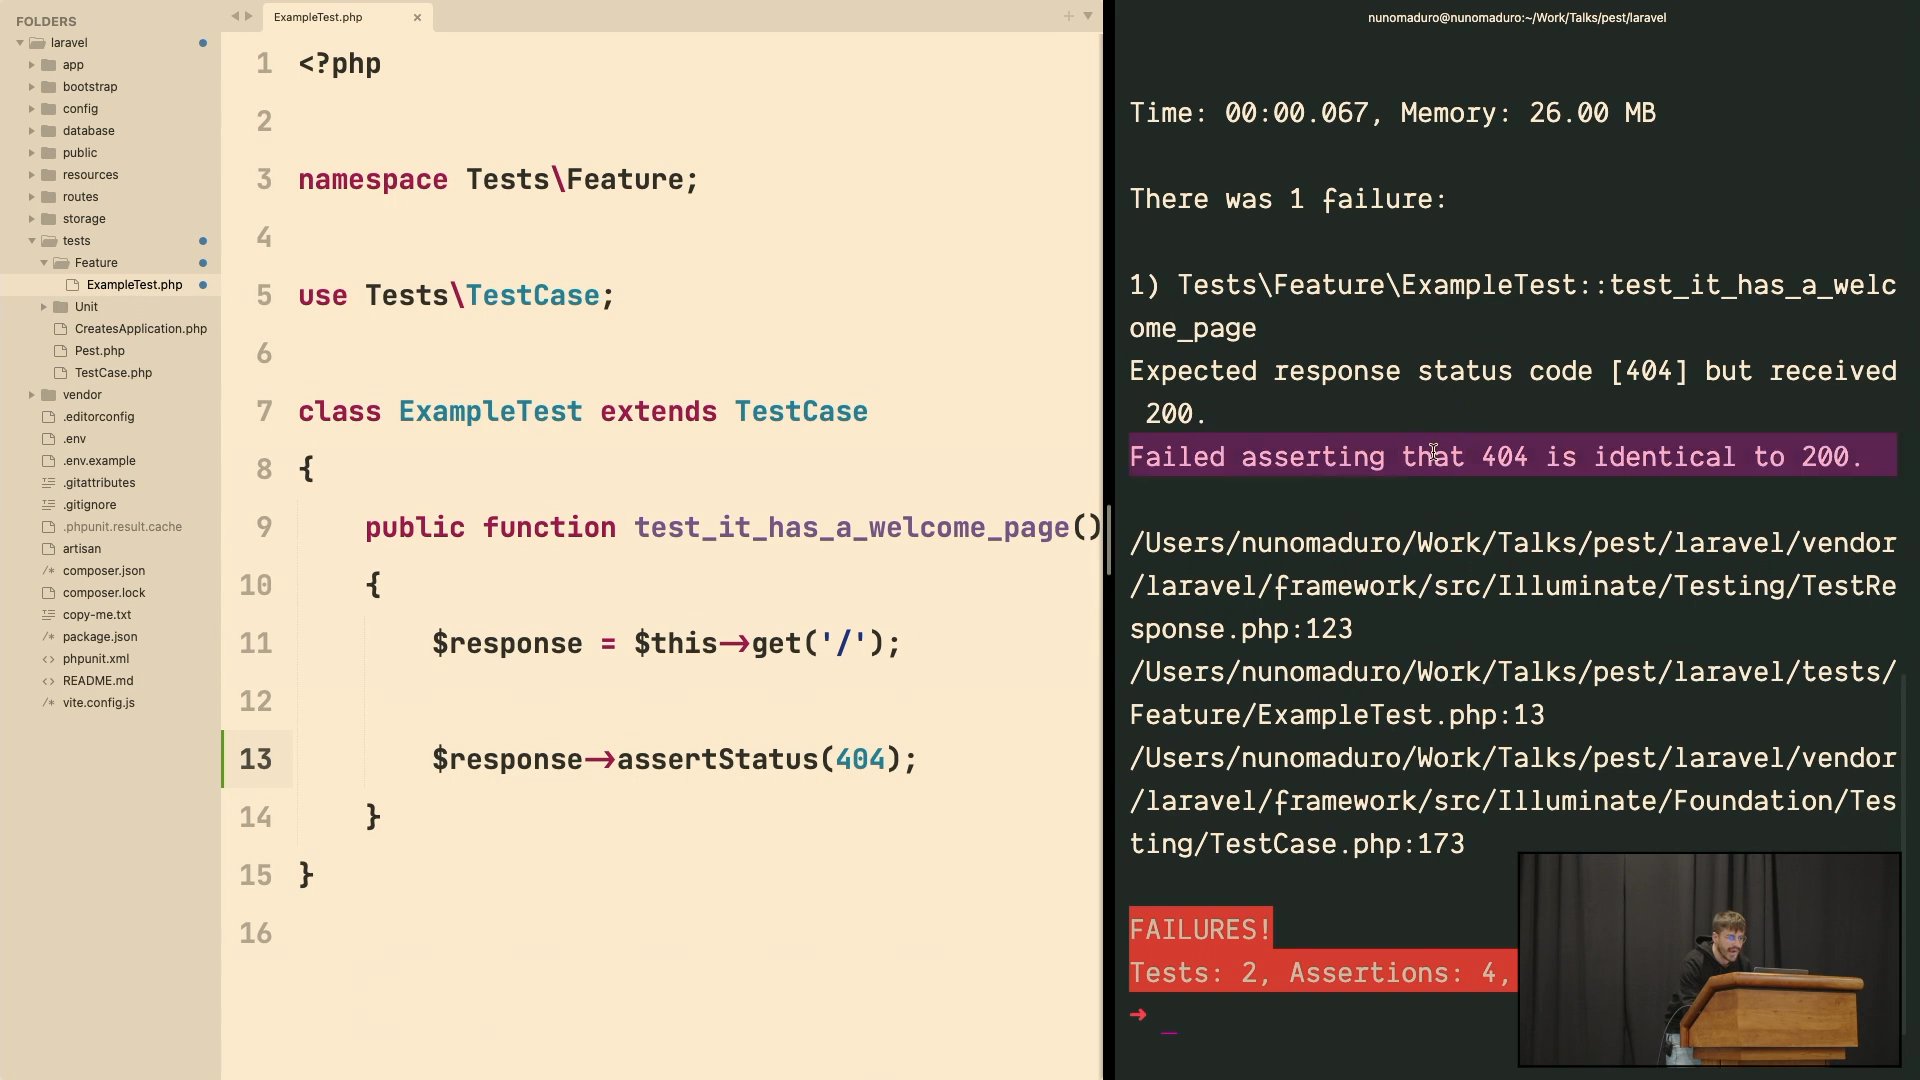Click the tab history back arrow

(x=235, y=16)
